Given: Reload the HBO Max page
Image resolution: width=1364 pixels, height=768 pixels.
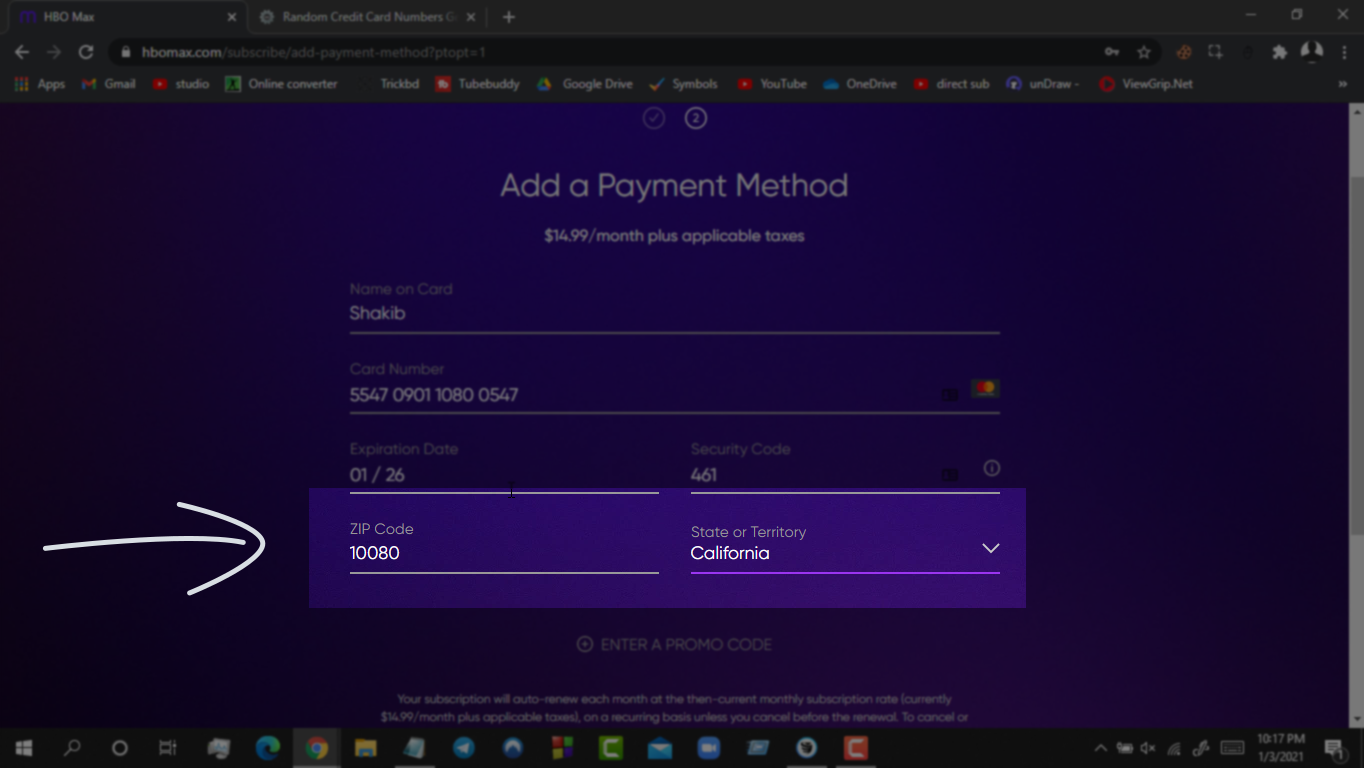Looking at the screenshot, I should (x=86, y=52).
